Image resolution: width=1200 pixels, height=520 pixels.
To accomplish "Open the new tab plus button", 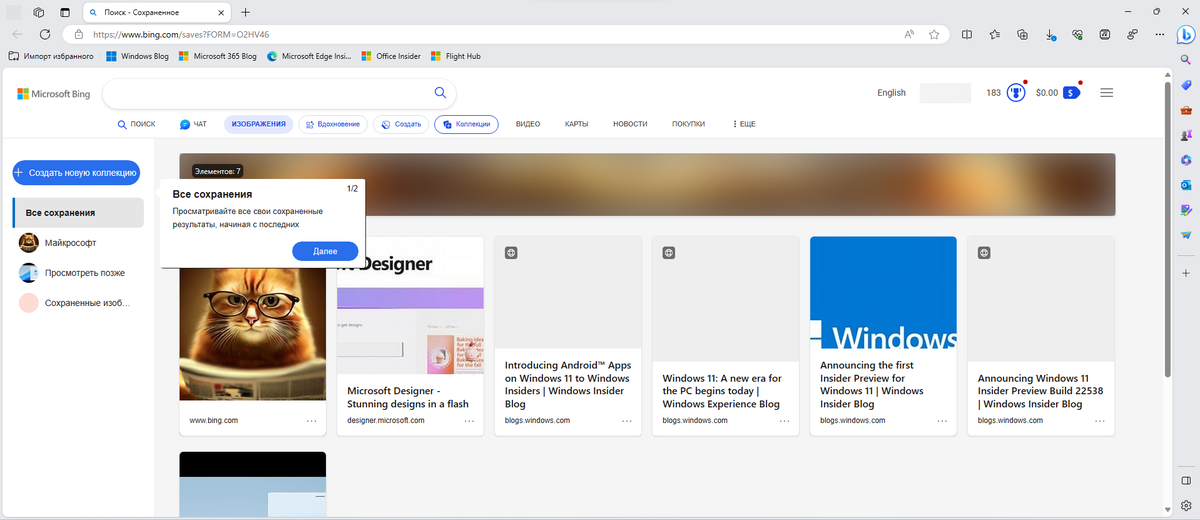I will (246, 12).
